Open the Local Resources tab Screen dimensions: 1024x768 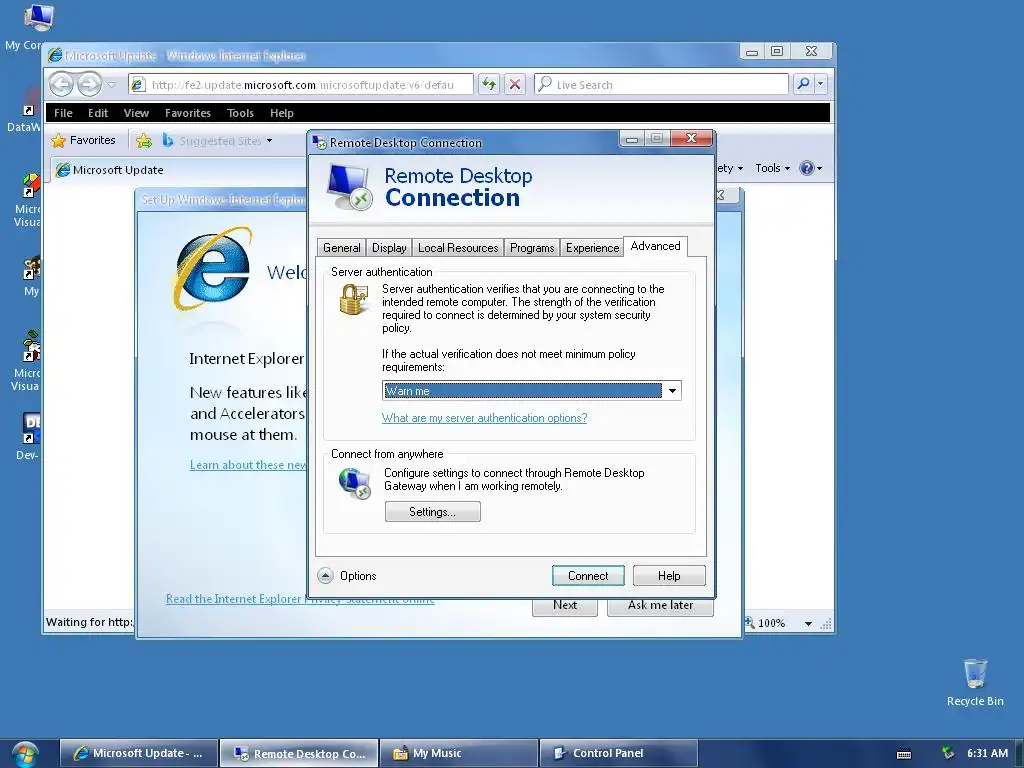(x=458, y=248)
